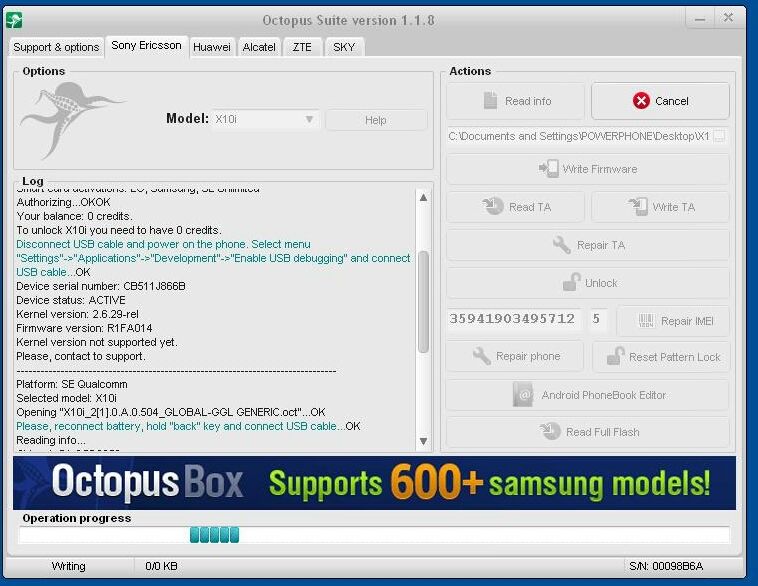
Task: Select the SKY tab
Action: (x=344, y=47)
